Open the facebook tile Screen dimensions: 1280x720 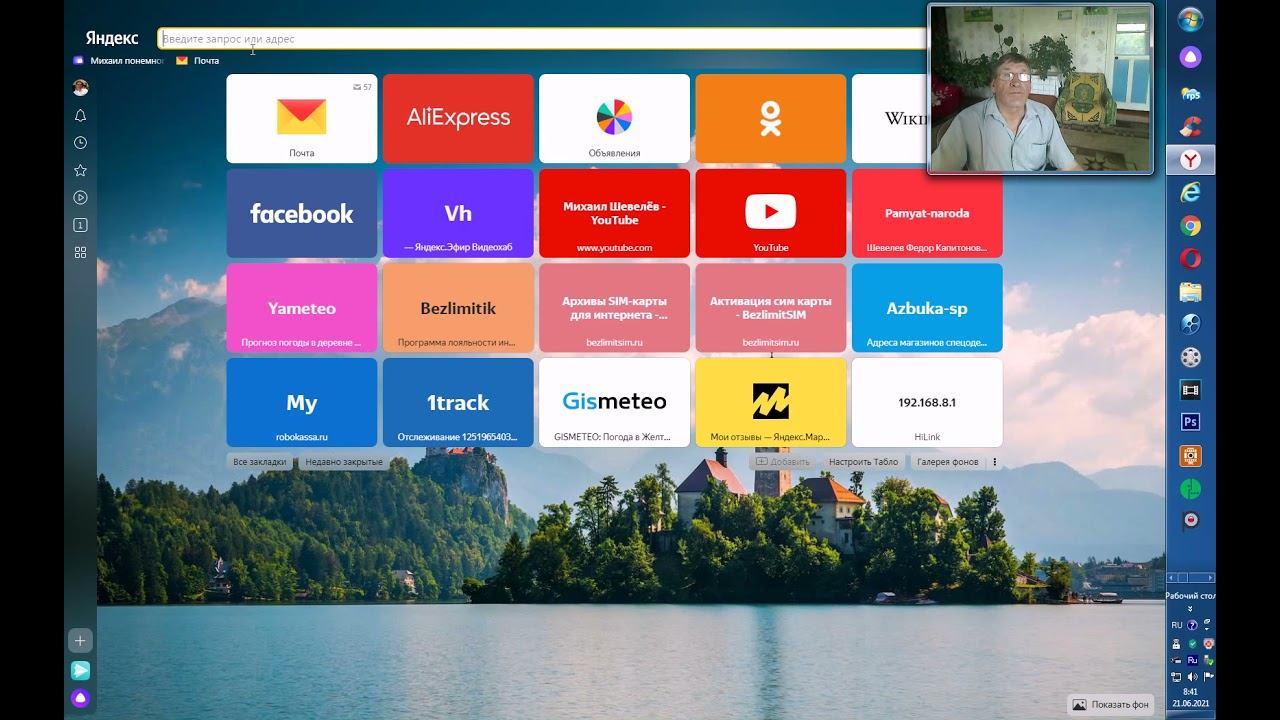[302, 213]
